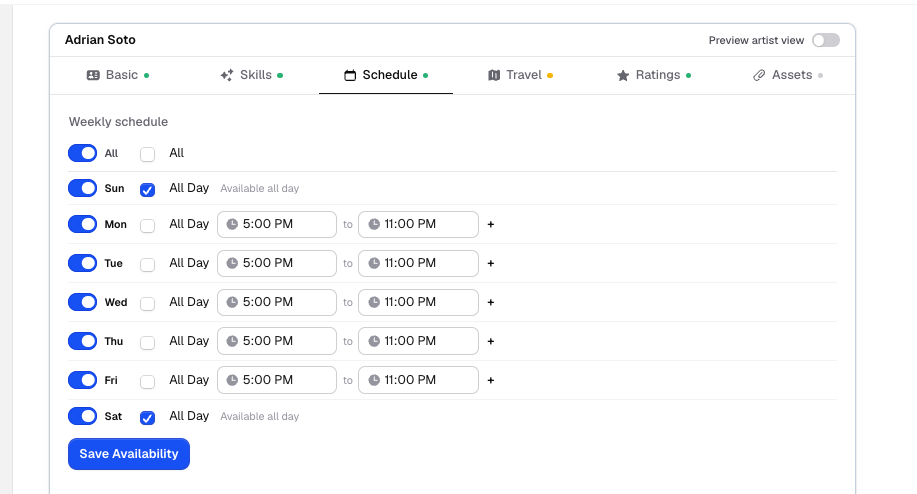Open the Ratings tab
Viewport: 917px width, 494px height.
point(654,75)
